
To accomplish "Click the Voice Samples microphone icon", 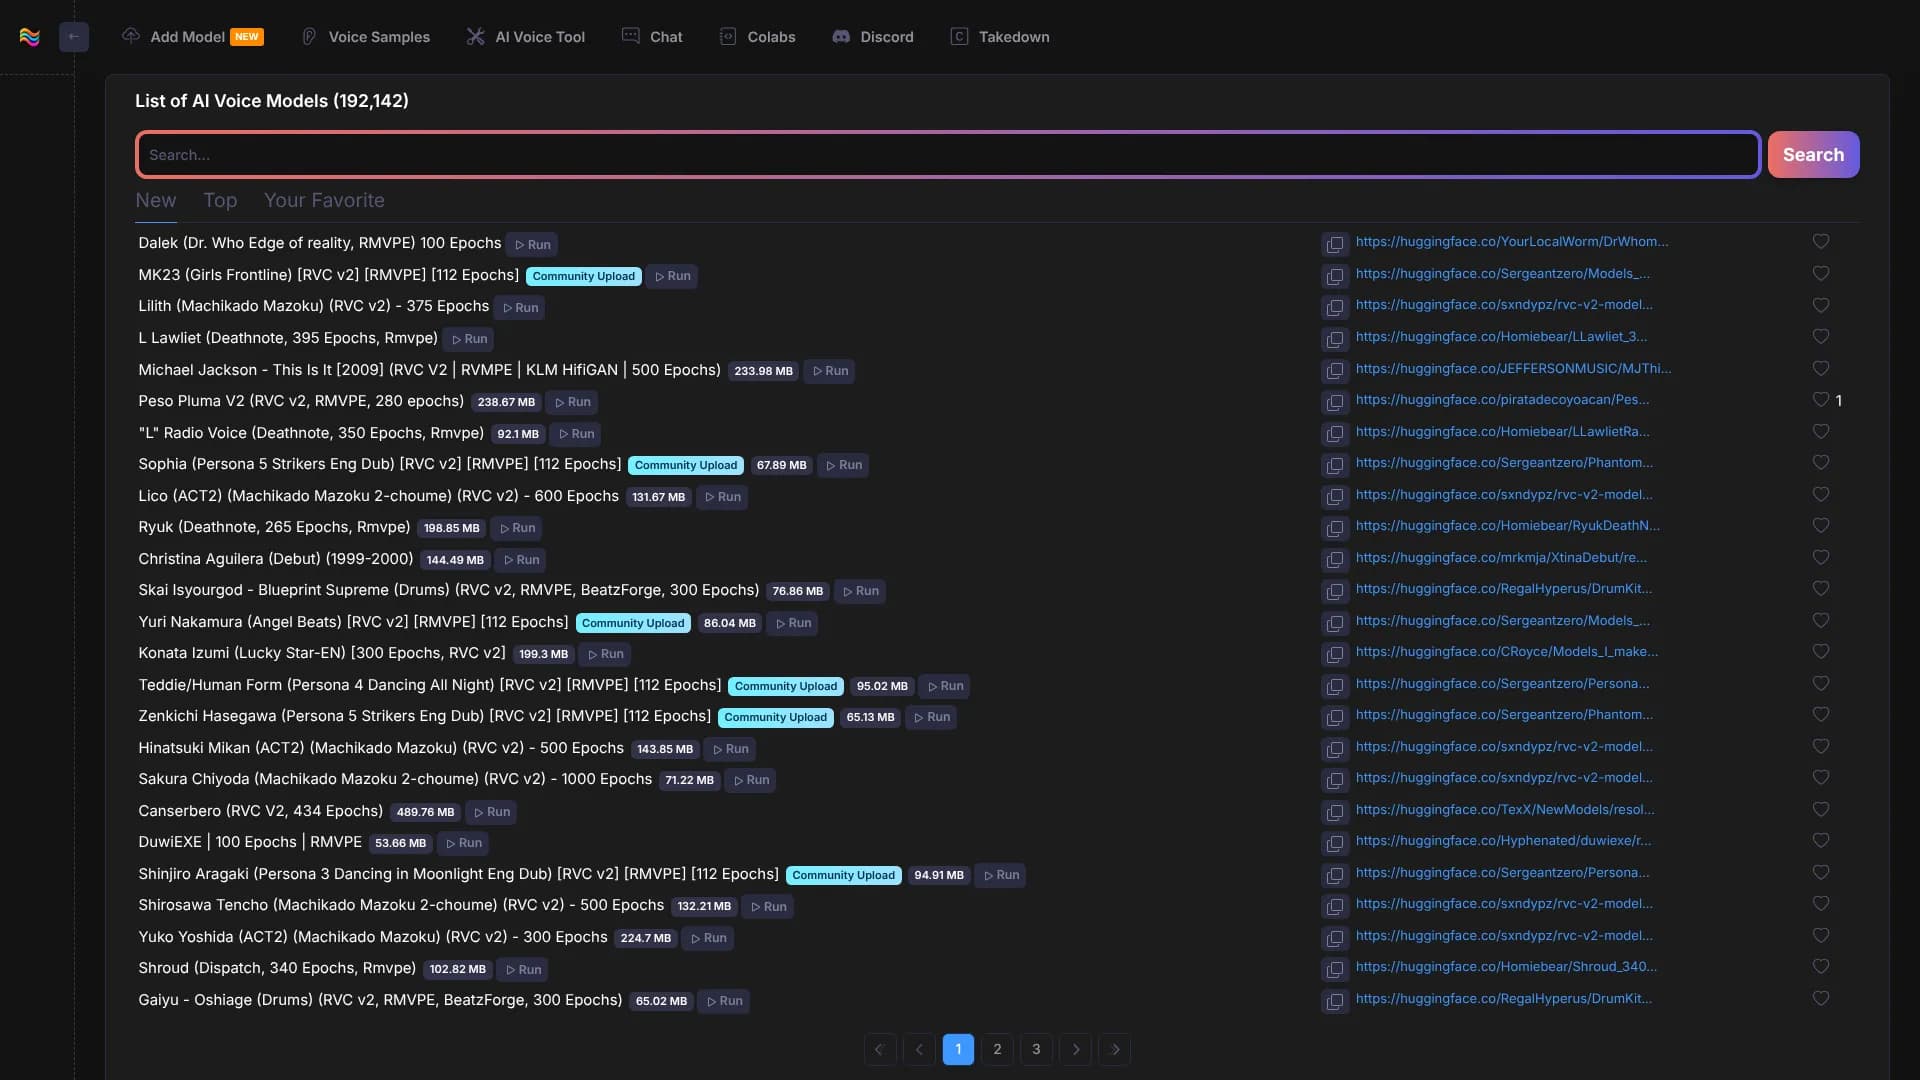I will pos(309,37).
